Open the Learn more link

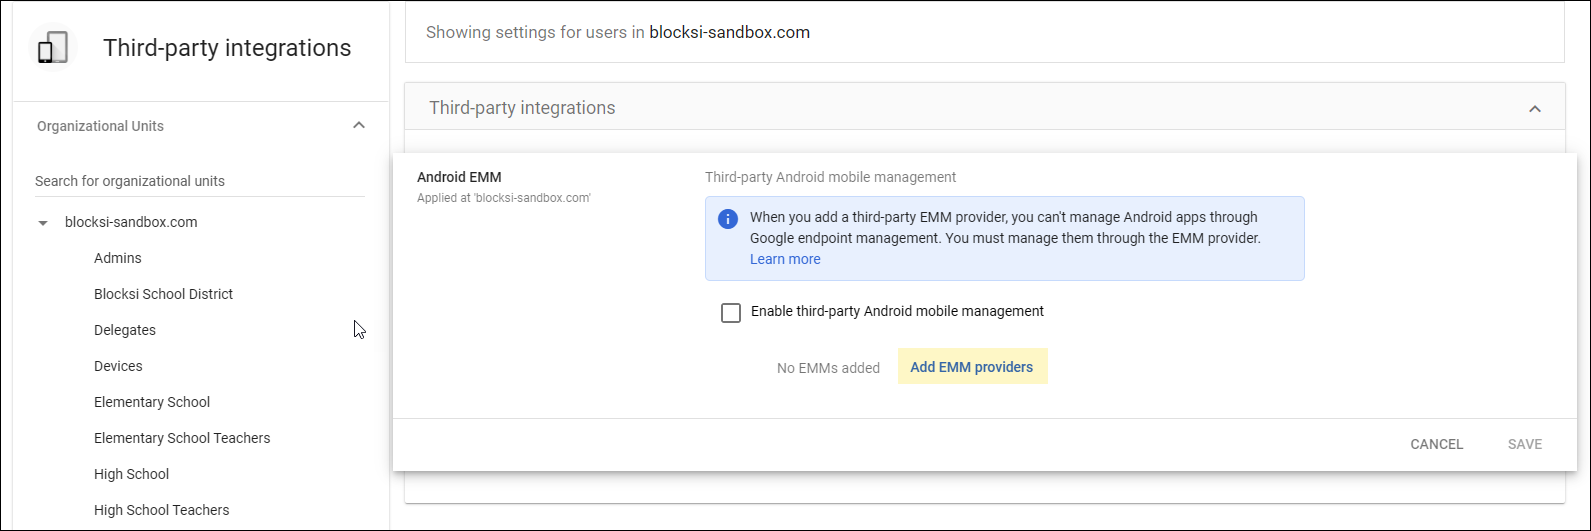(x=785, y=259)
